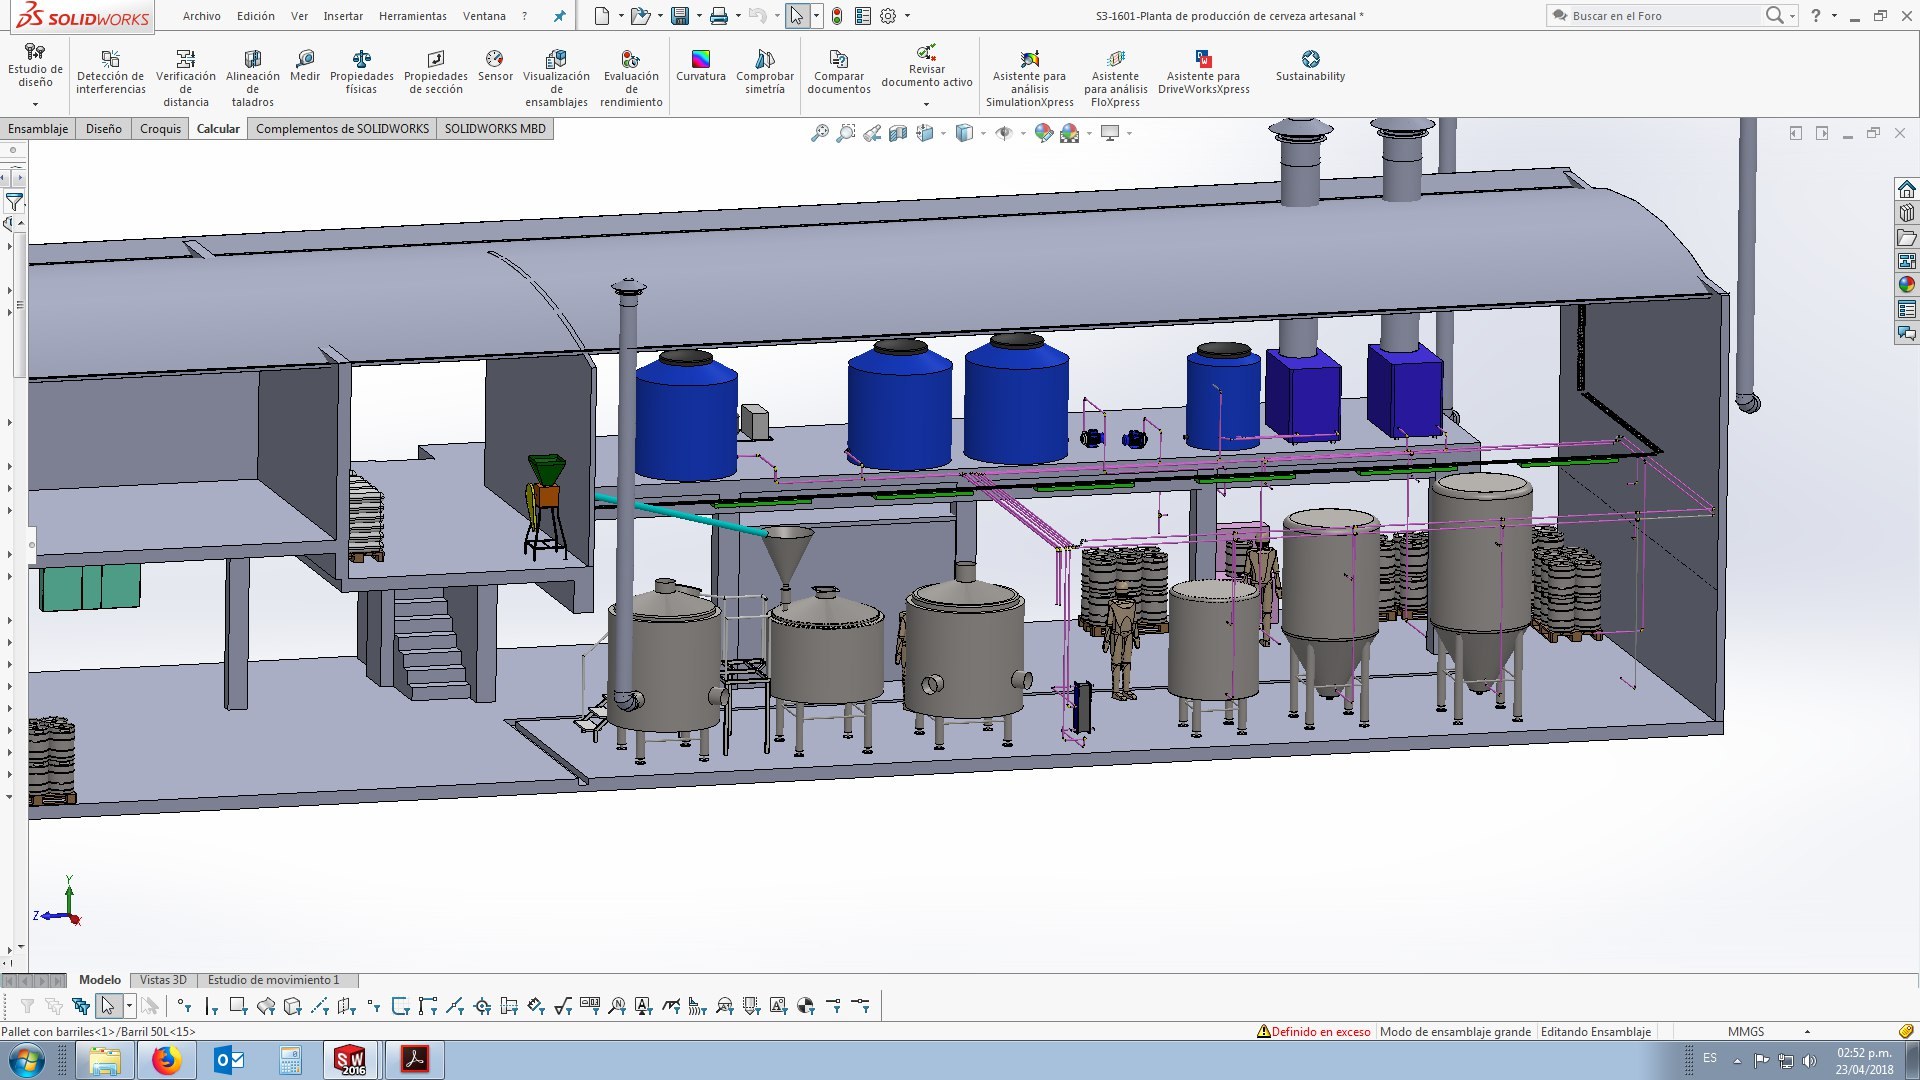Click Comprobar simetría tool
The height and width of the screenshot is (1080, 1920).
point(765,74)
